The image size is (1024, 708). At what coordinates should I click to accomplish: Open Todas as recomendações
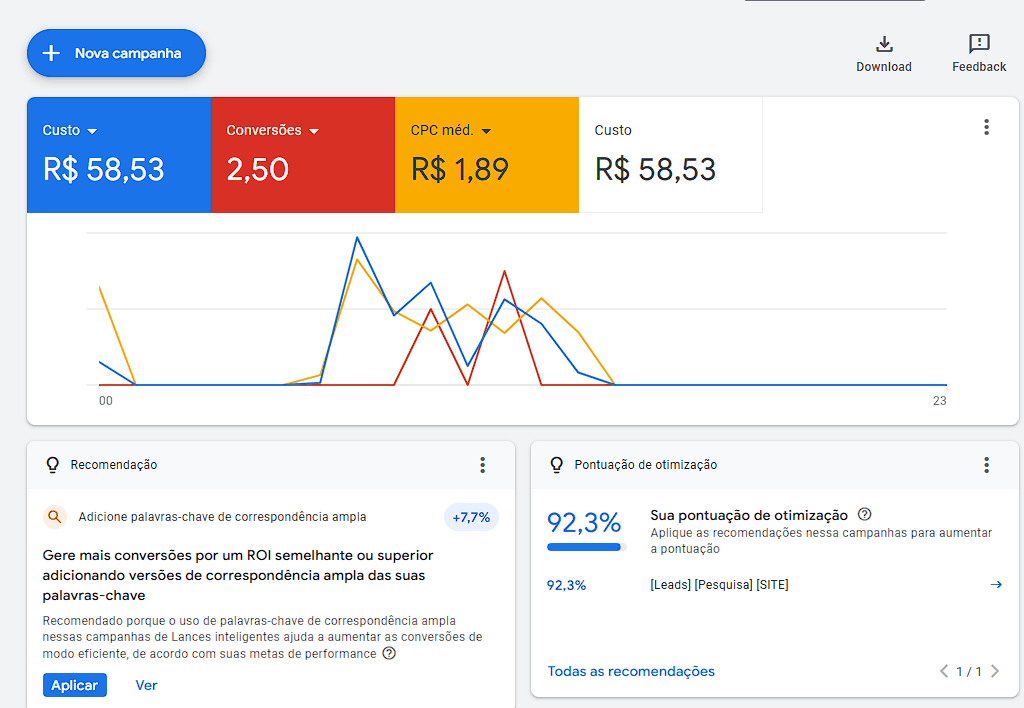630,671
